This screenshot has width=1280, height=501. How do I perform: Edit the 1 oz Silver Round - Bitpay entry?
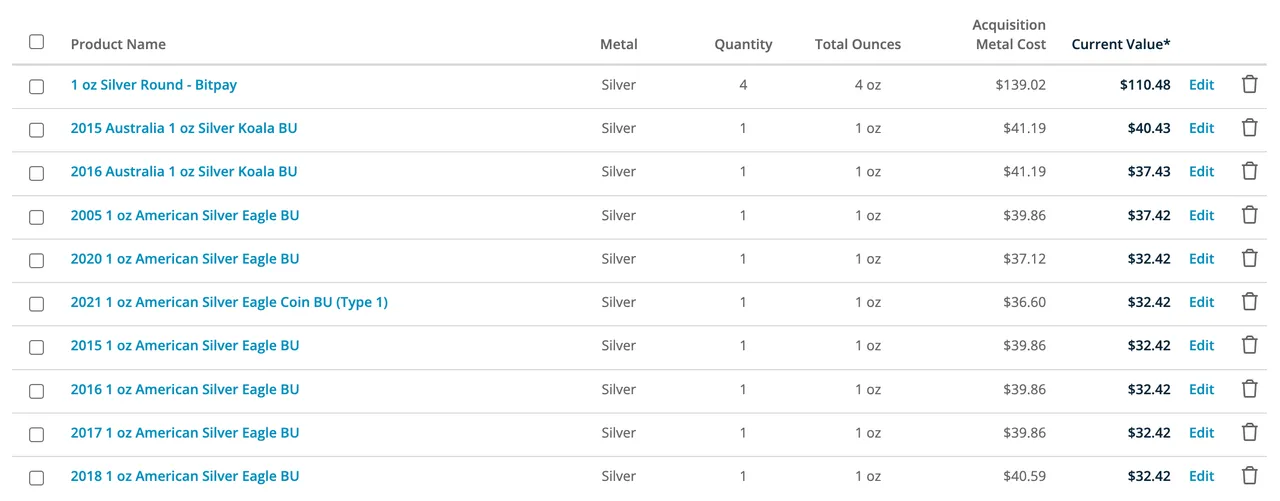point(1201,85)
